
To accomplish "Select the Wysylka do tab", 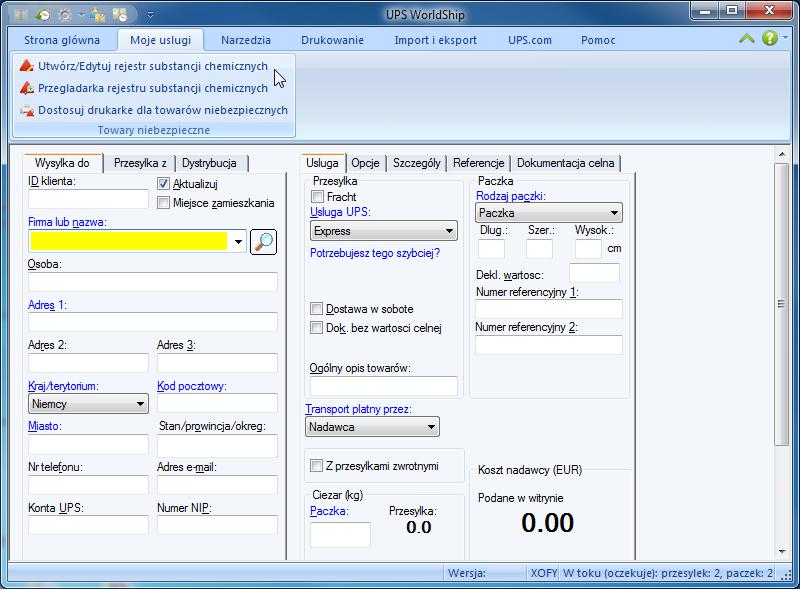I will click(62, 163).
